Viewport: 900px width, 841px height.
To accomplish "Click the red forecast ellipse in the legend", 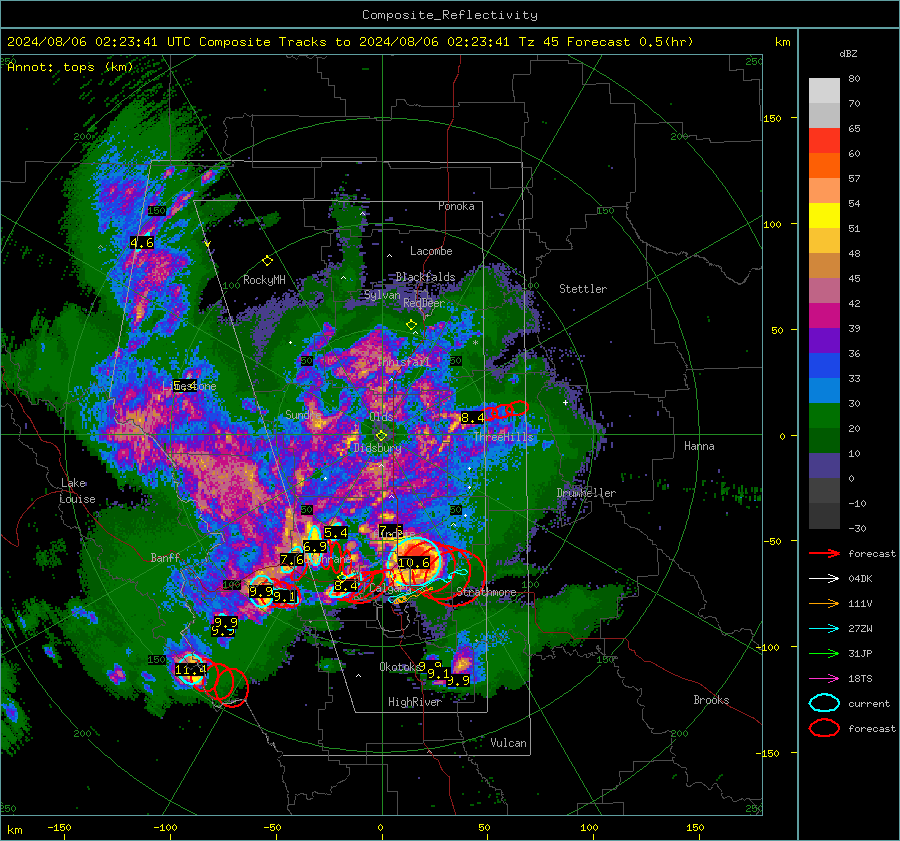I will click(x=824, y=728).
